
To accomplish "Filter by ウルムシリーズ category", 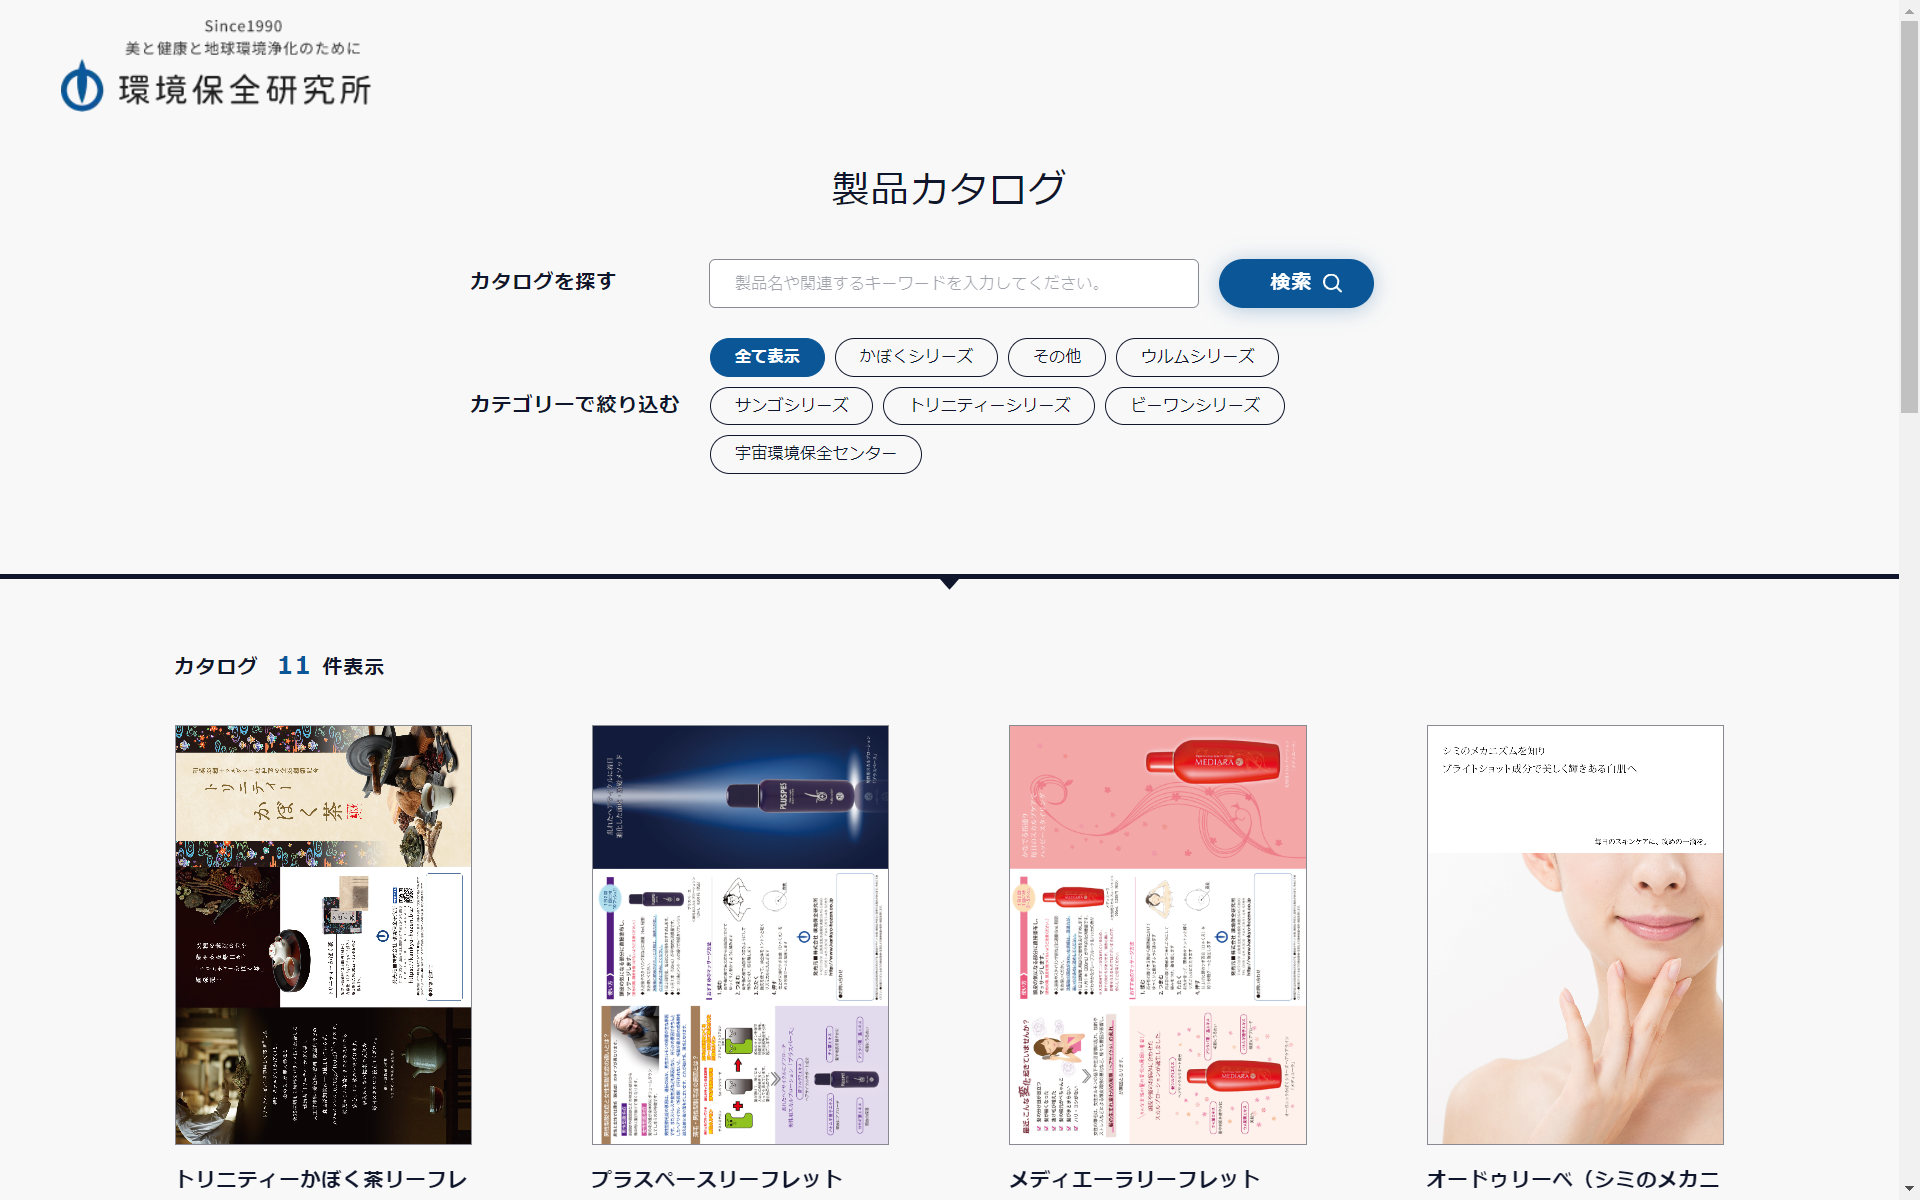I will (1197, 357).
